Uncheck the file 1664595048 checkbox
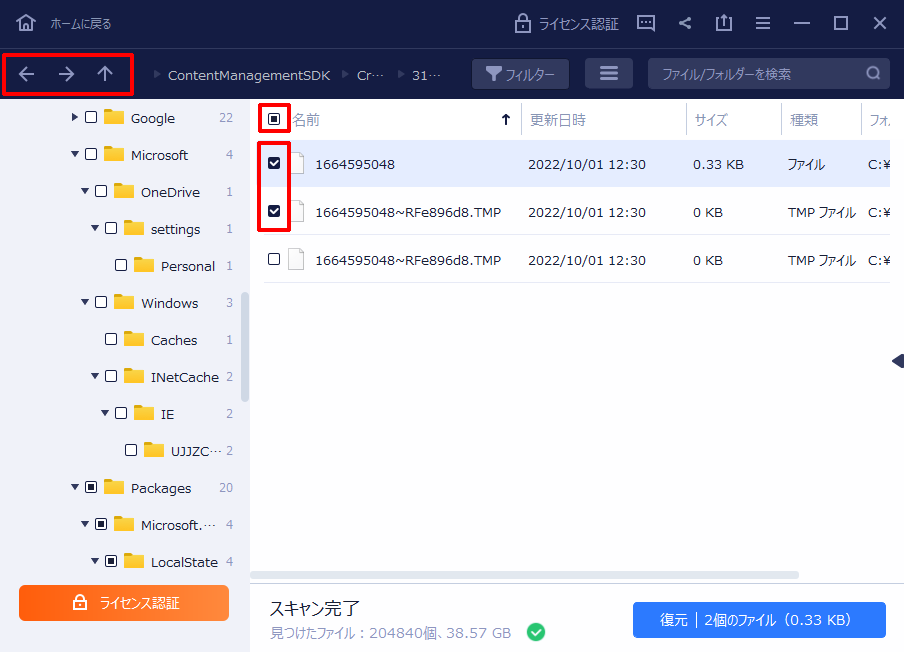Image resolution: width=904 pixels, height=652 pixels. coord(274,164)
